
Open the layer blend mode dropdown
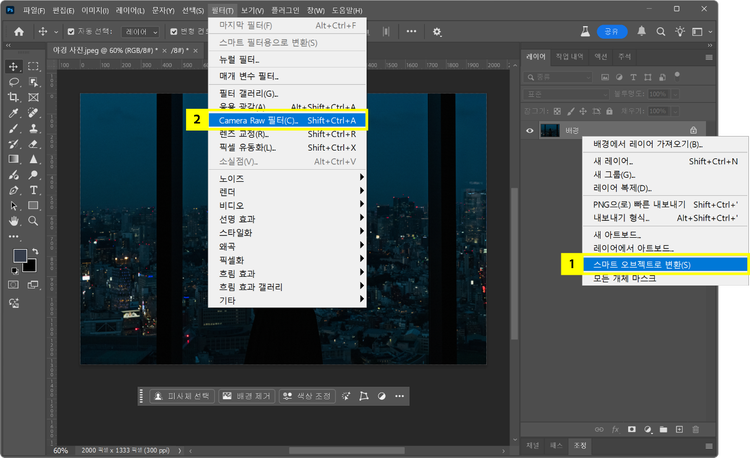tap(566, 94)
